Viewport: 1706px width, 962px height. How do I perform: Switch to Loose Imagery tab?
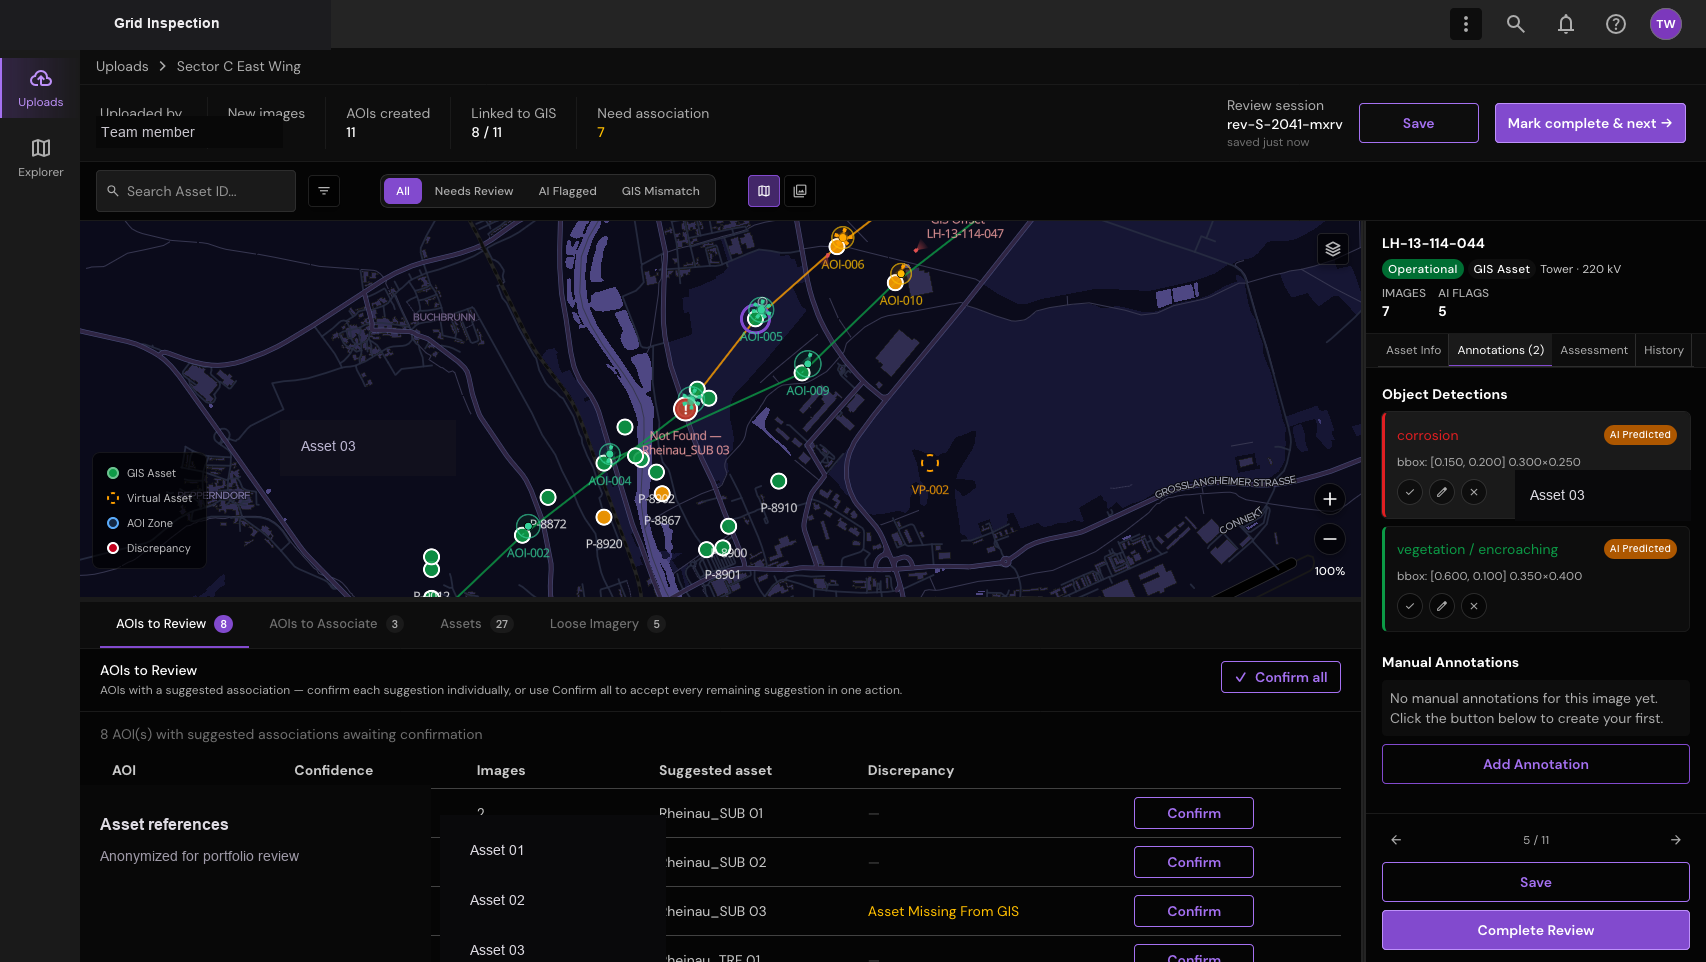tap(606, 624)
